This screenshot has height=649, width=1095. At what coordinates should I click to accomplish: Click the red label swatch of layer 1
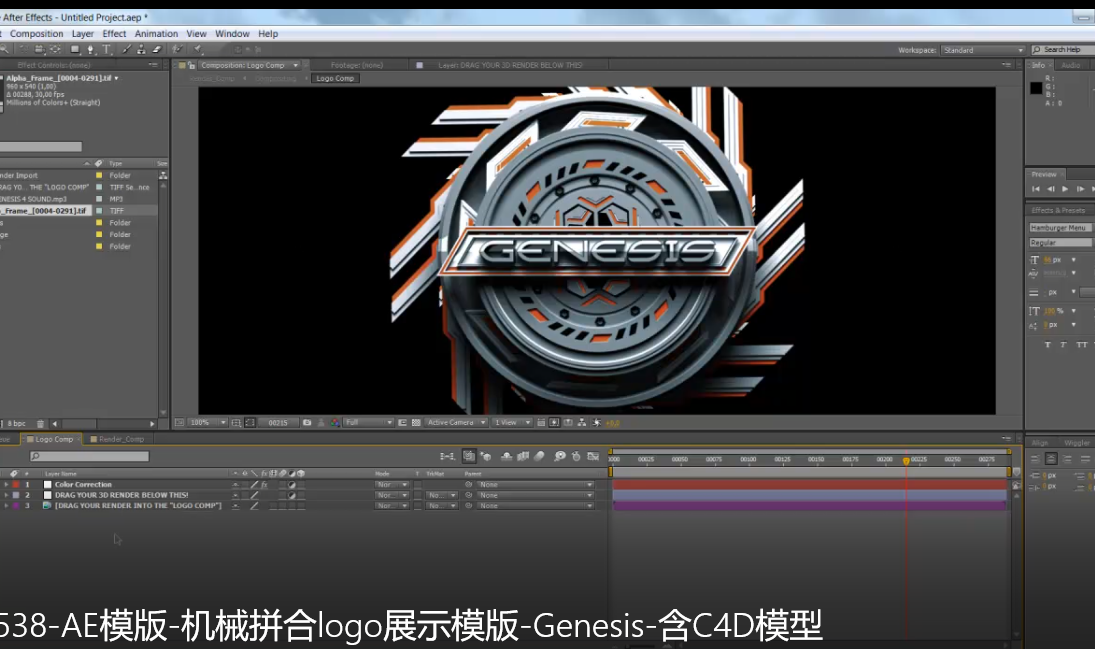pos(16,485)
